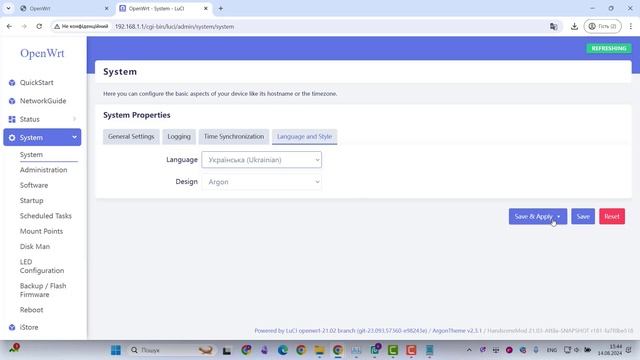This screenshot has height=360, width=640.
Task: Select the Language and Style tab
Action: coord(304,136)
